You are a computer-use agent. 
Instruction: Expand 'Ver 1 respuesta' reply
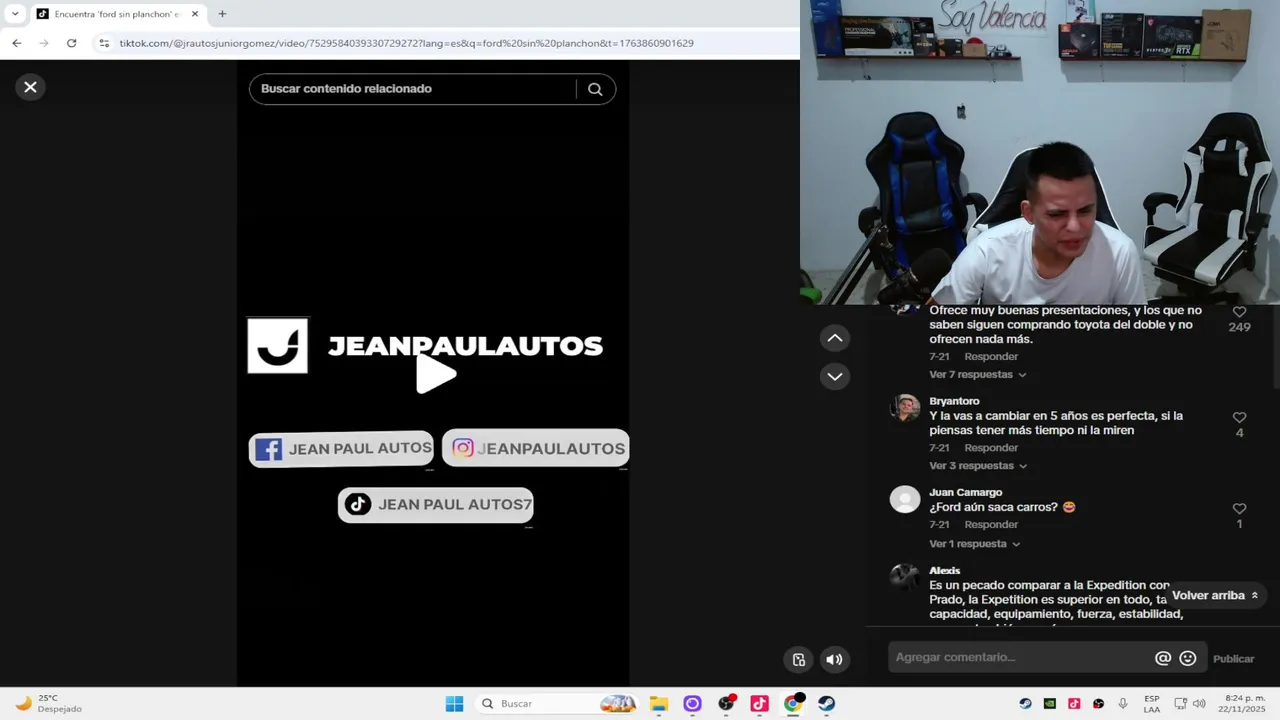pyautogui.click(x=974, y=544)
